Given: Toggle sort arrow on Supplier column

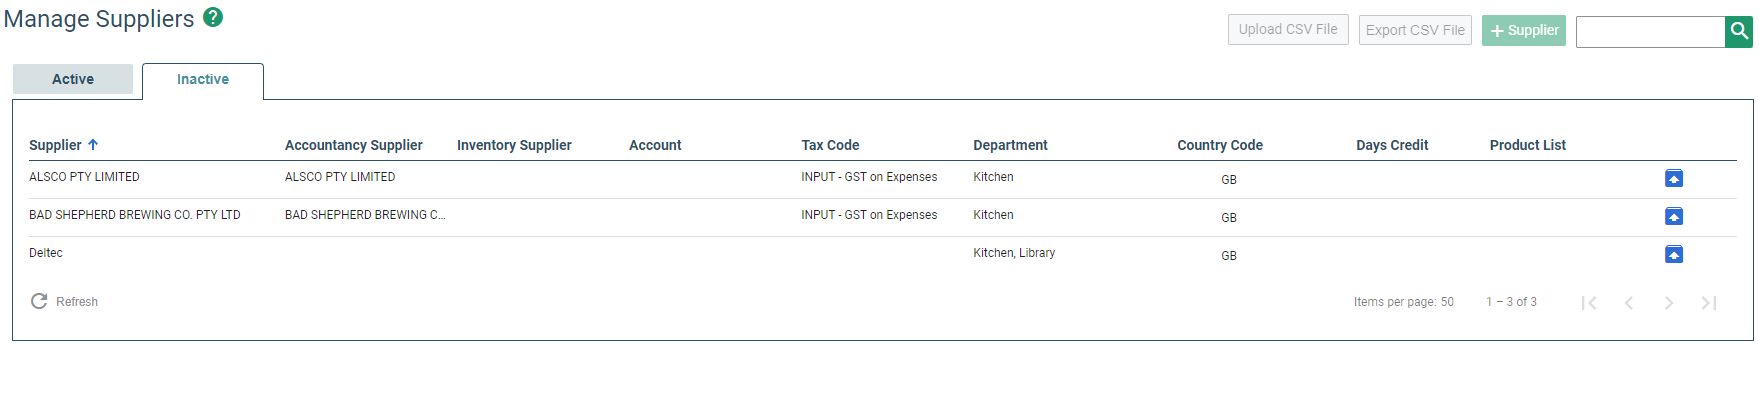Looking at the screenshot, I should 93,144.
